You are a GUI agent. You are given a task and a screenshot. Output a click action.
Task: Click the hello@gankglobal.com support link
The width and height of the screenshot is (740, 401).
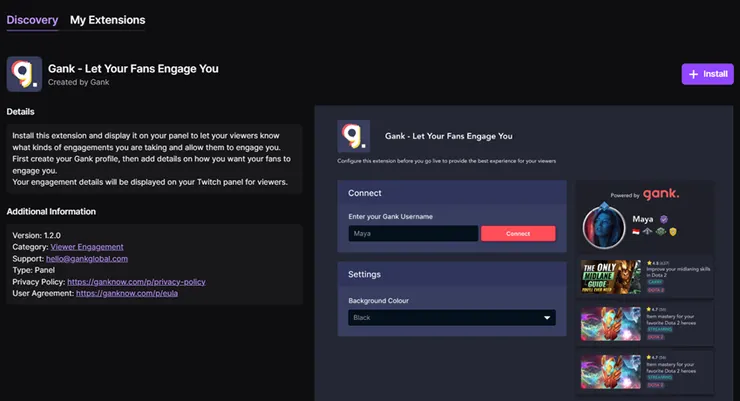pyautogui.click(x=87, y=259)
